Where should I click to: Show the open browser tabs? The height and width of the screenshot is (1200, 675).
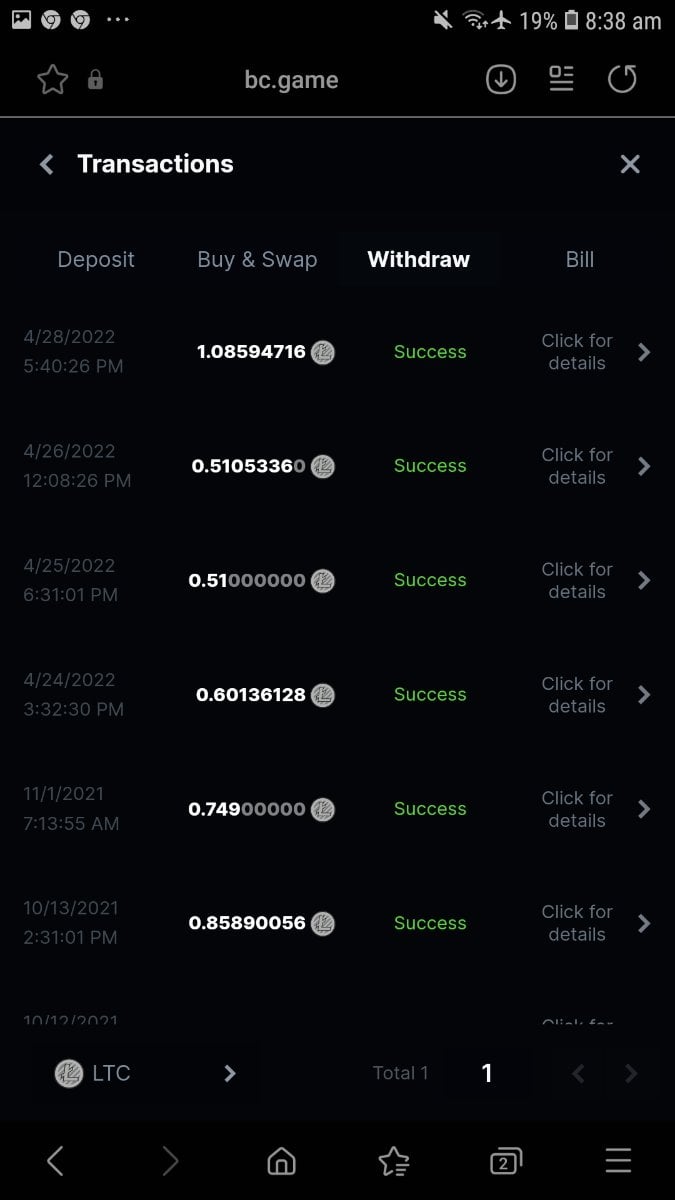point(506,1161)
